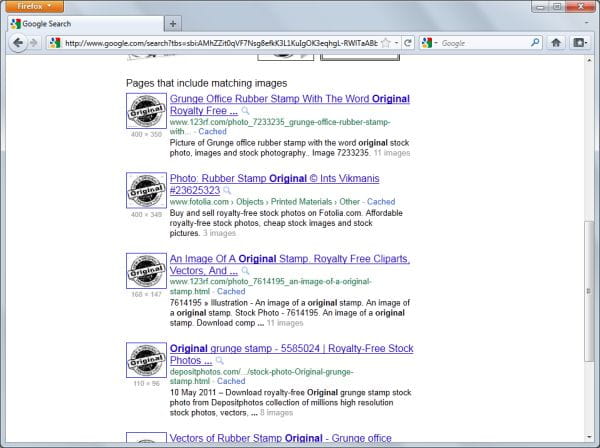
Task: Open Vectors of Rubber Stamp Original link
Action: (280, 438)
